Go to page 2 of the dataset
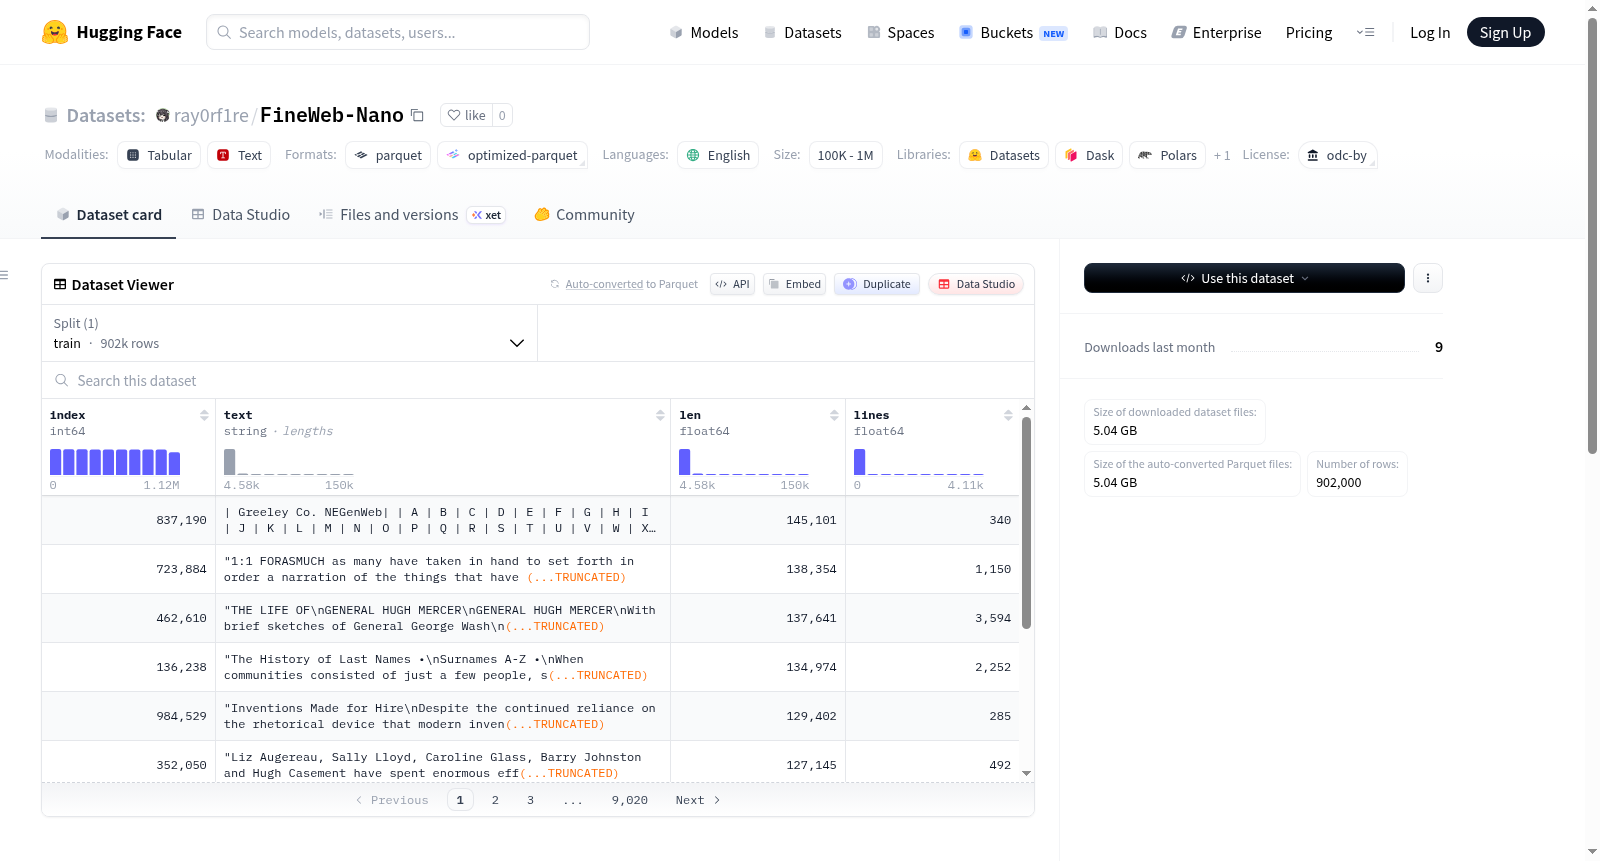This screenshot has height=861, width=1600. [x=495, y=800]
